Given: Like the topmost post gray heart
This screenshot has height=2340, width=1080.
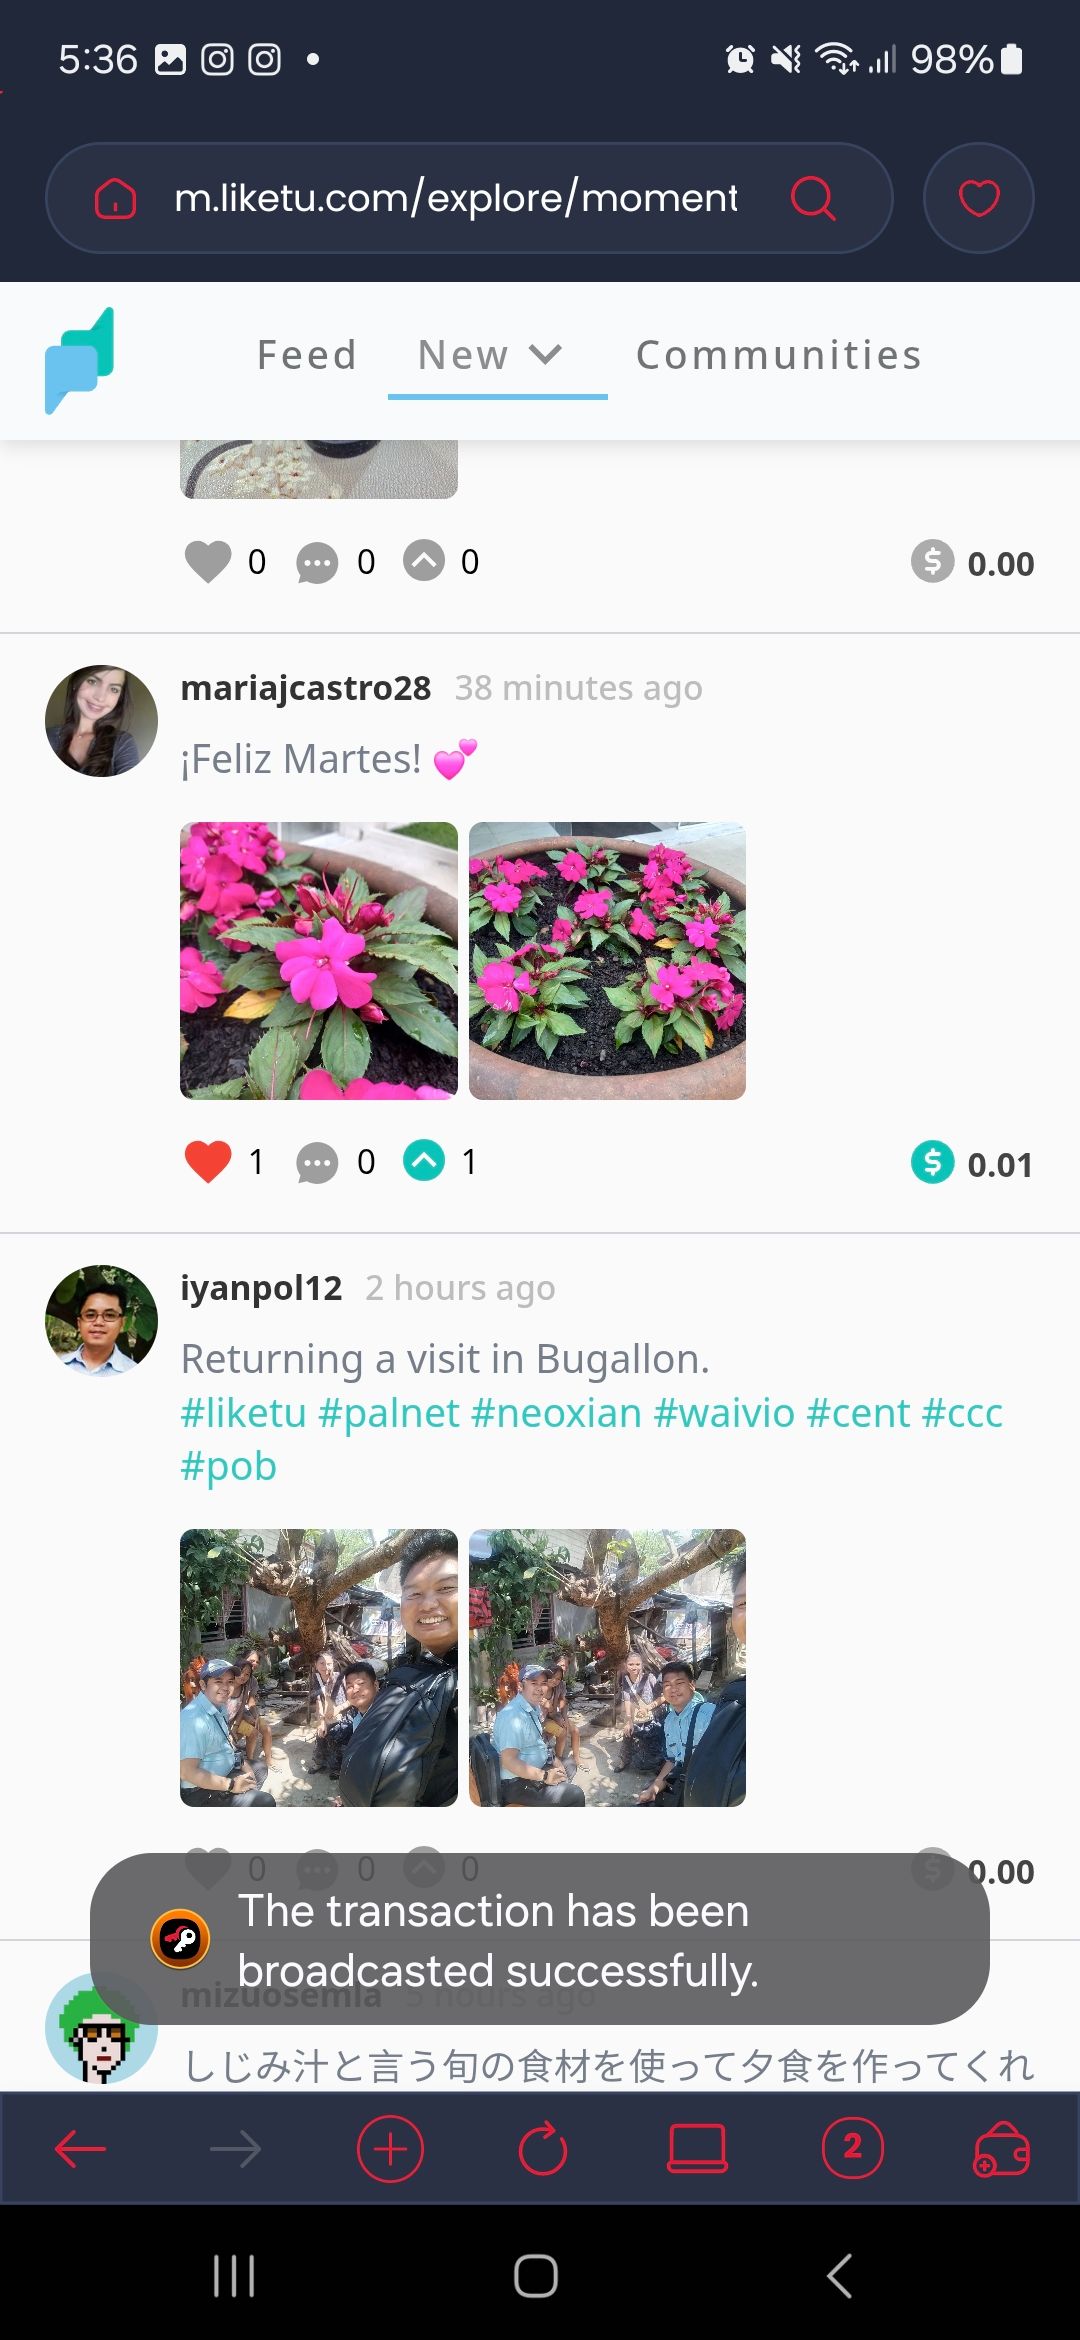Looking at the screenshot, I should click(x=208, y=561).
